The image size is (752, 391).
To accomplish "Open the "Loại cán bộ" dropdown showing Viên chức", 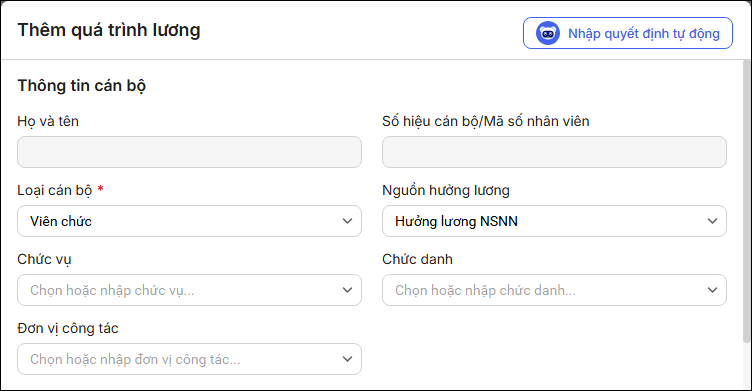I will point(189,221).
